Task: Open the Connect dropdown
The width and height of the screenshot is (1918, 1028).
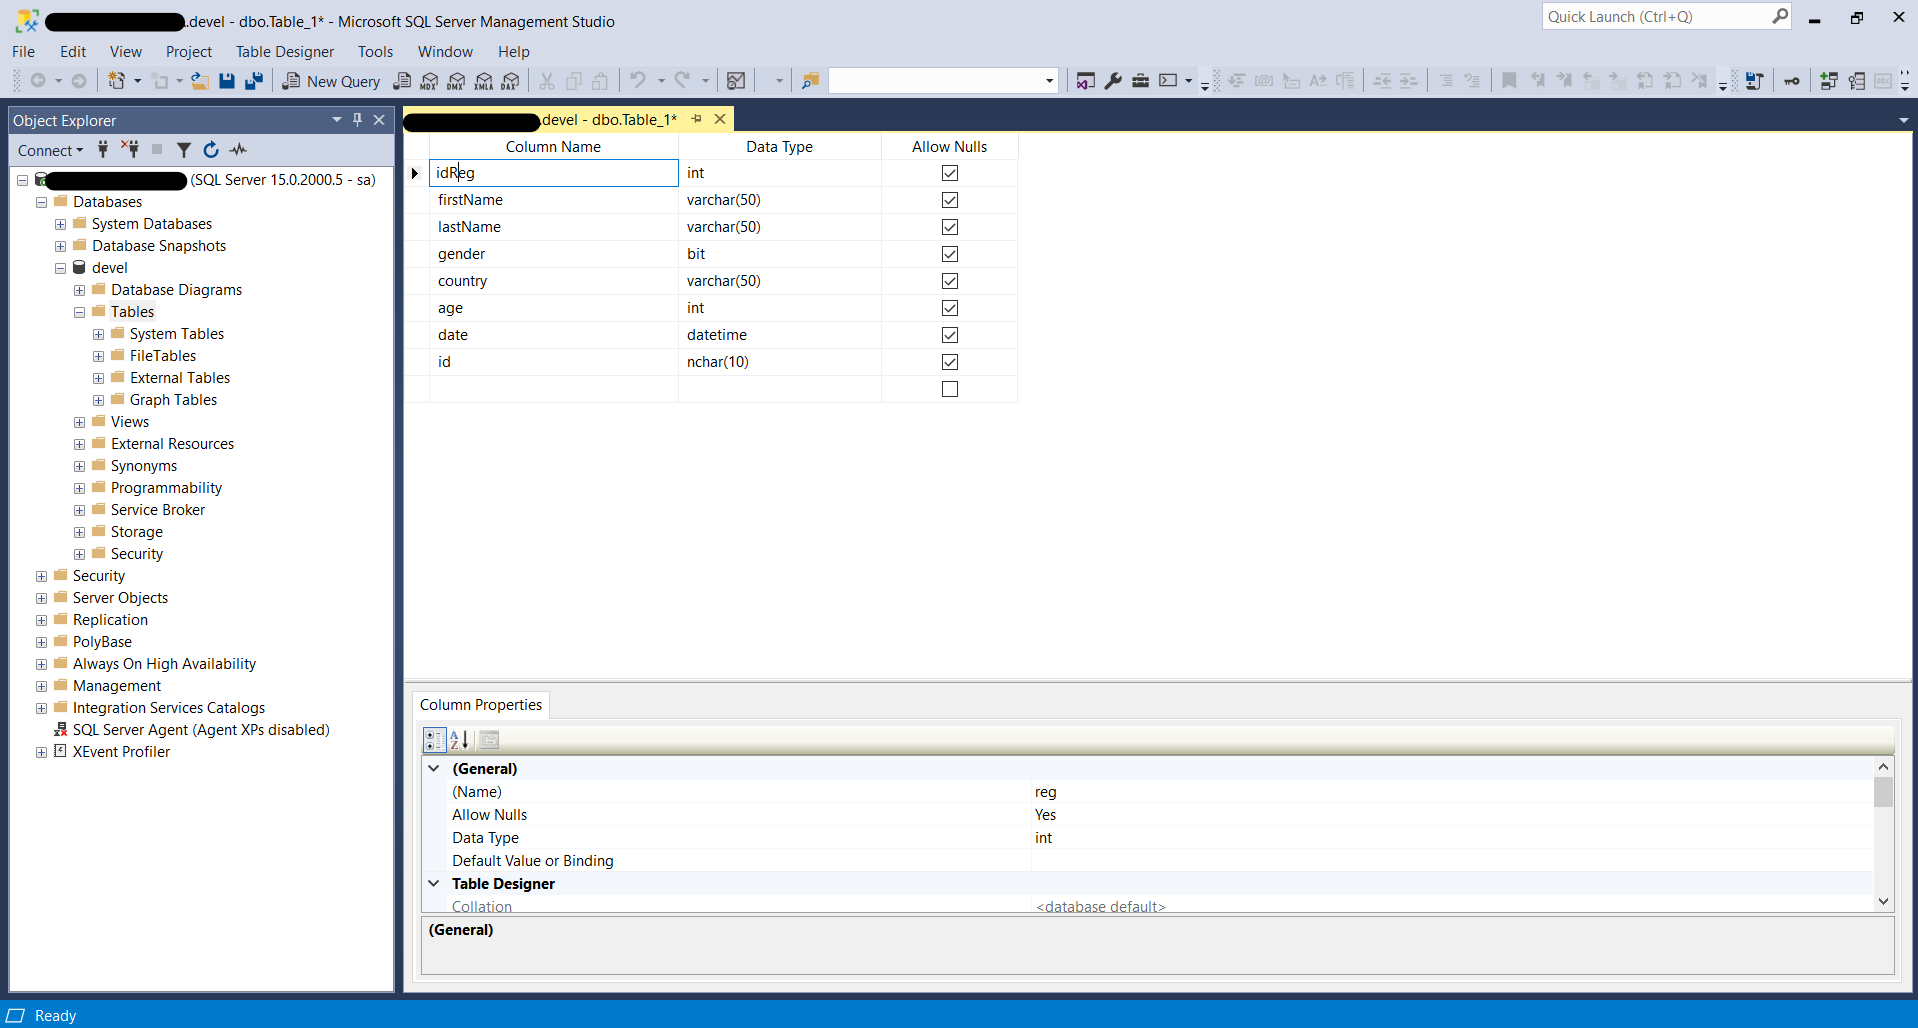Action: click(50, 150)
